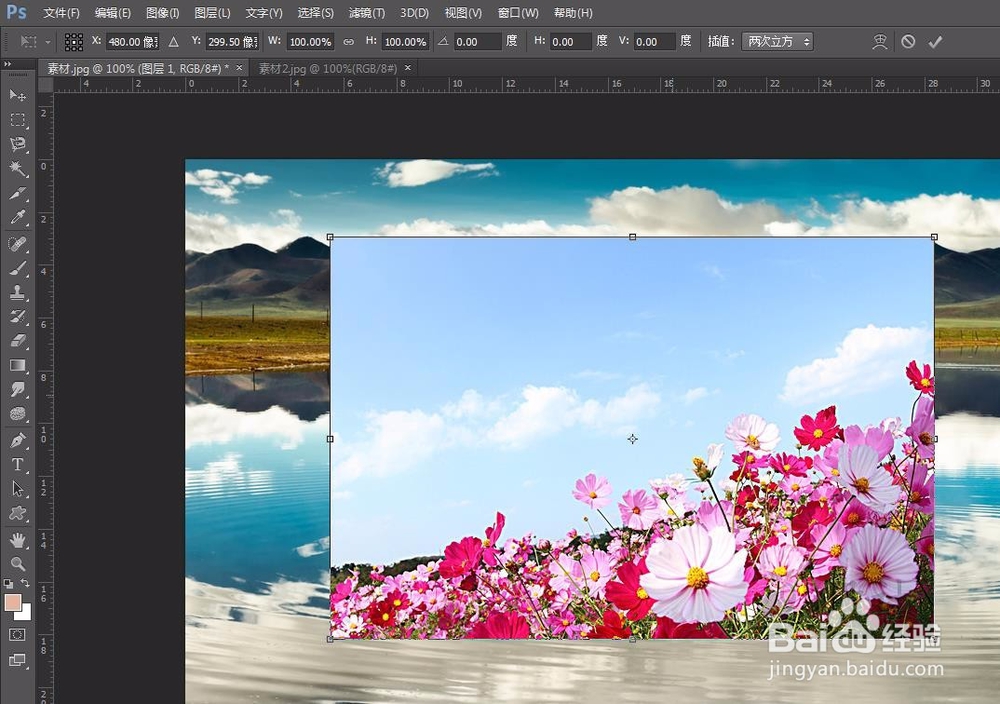The width and height of the screenshot is (1000, 704).
Task: Open the 图像(I) menu
Action: 163,13
